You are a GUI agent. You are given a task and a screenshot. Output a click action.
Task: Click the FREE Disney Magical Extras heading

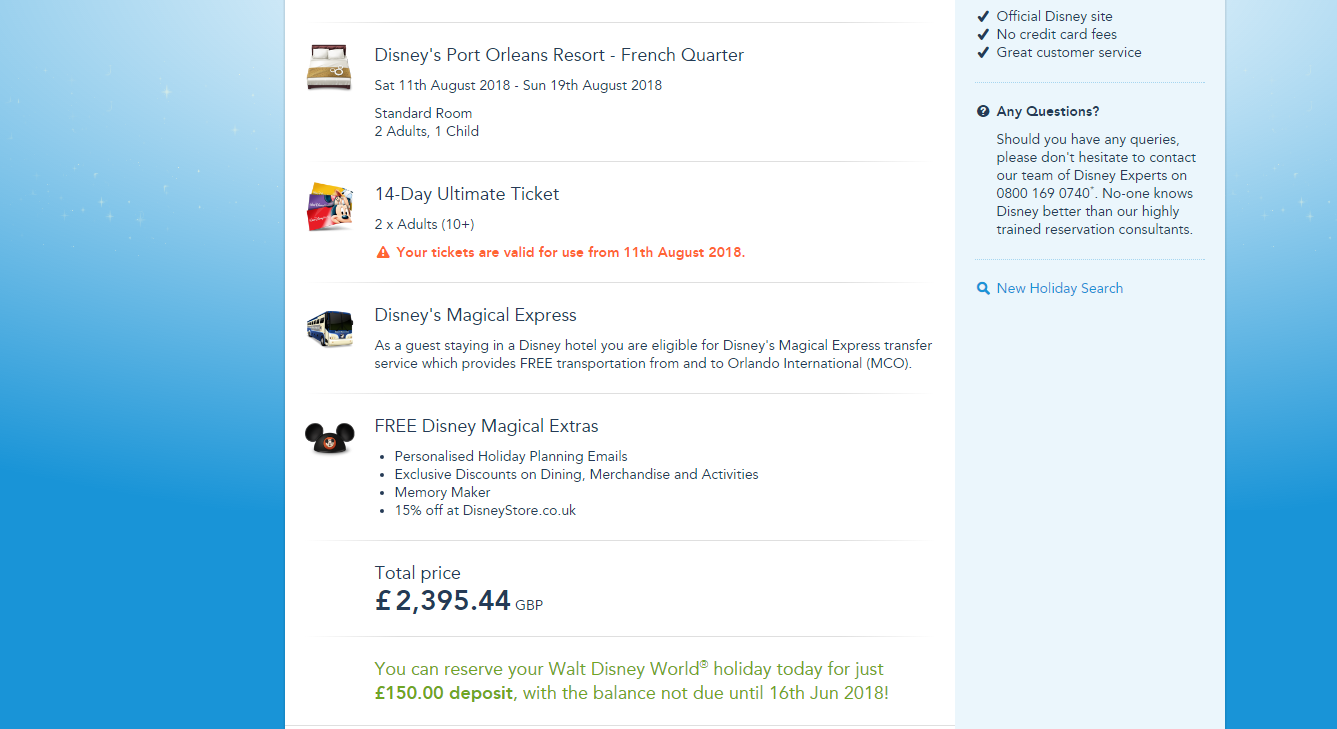486,426
